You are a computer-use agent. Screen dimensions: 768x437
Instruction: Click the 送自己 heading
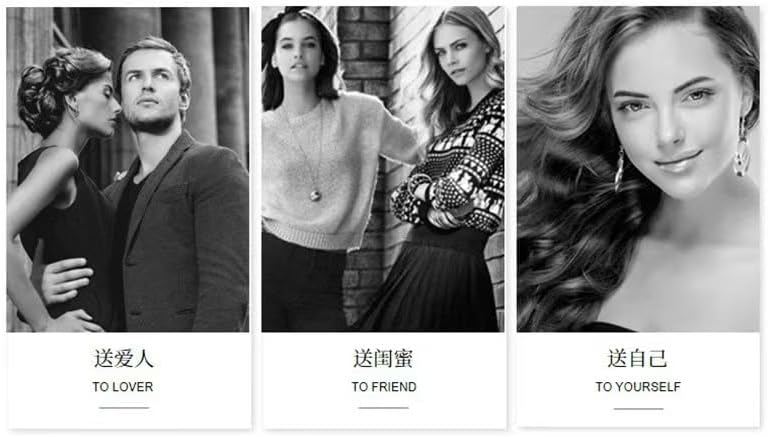pyautogui.click(x=638, y=359)
